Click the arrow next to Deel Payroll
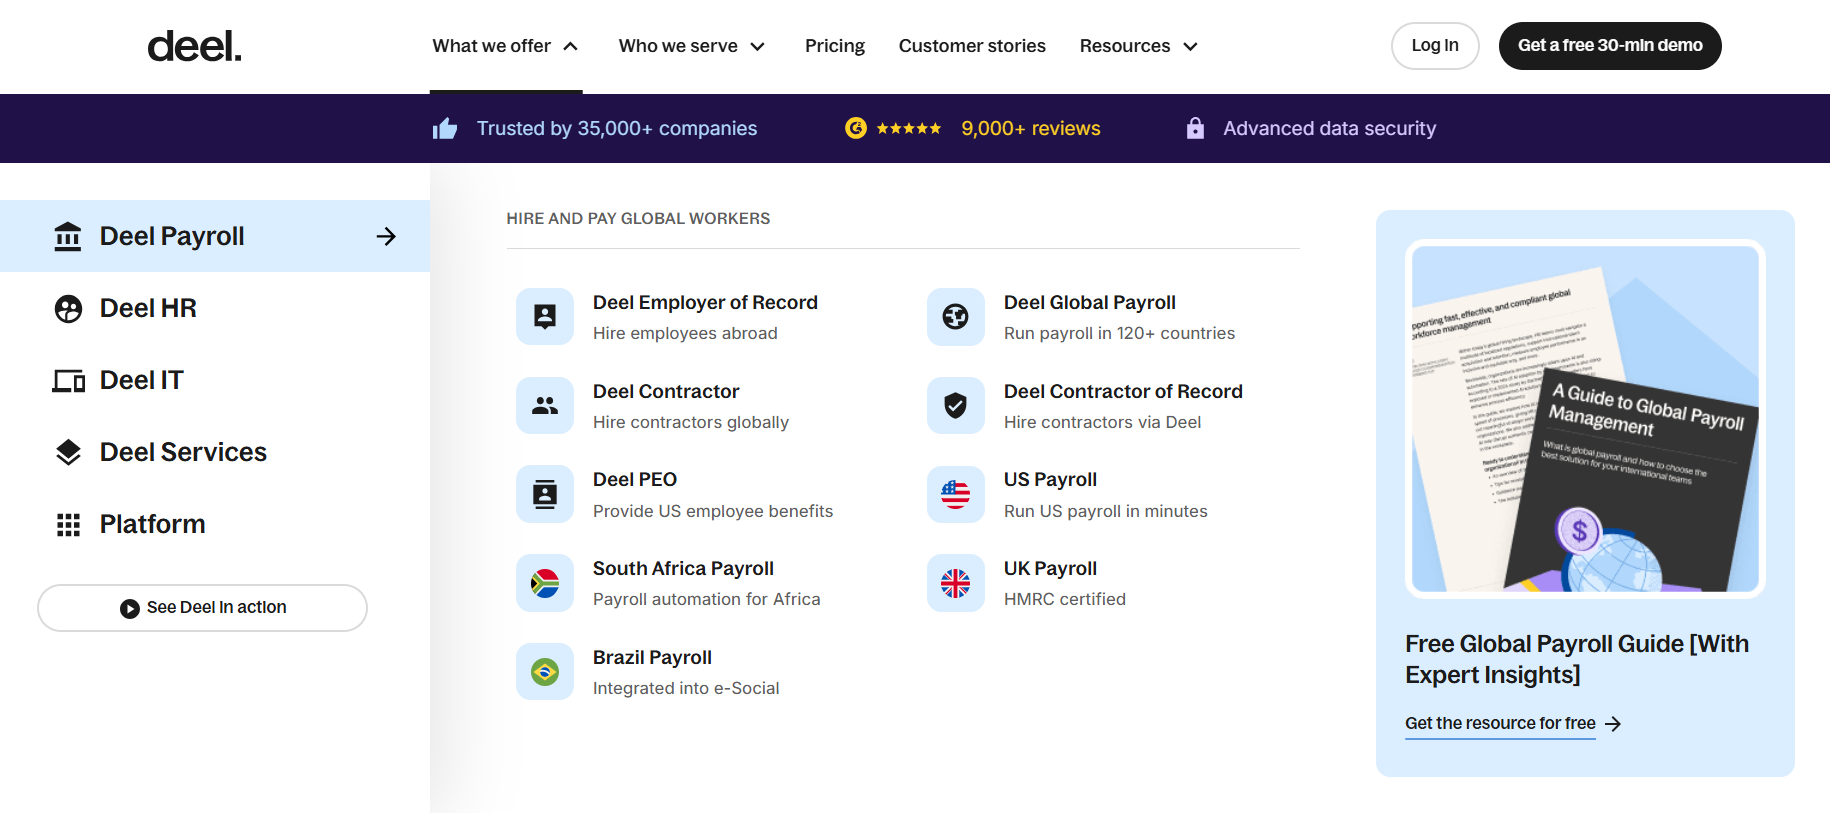 click(386, 236)
